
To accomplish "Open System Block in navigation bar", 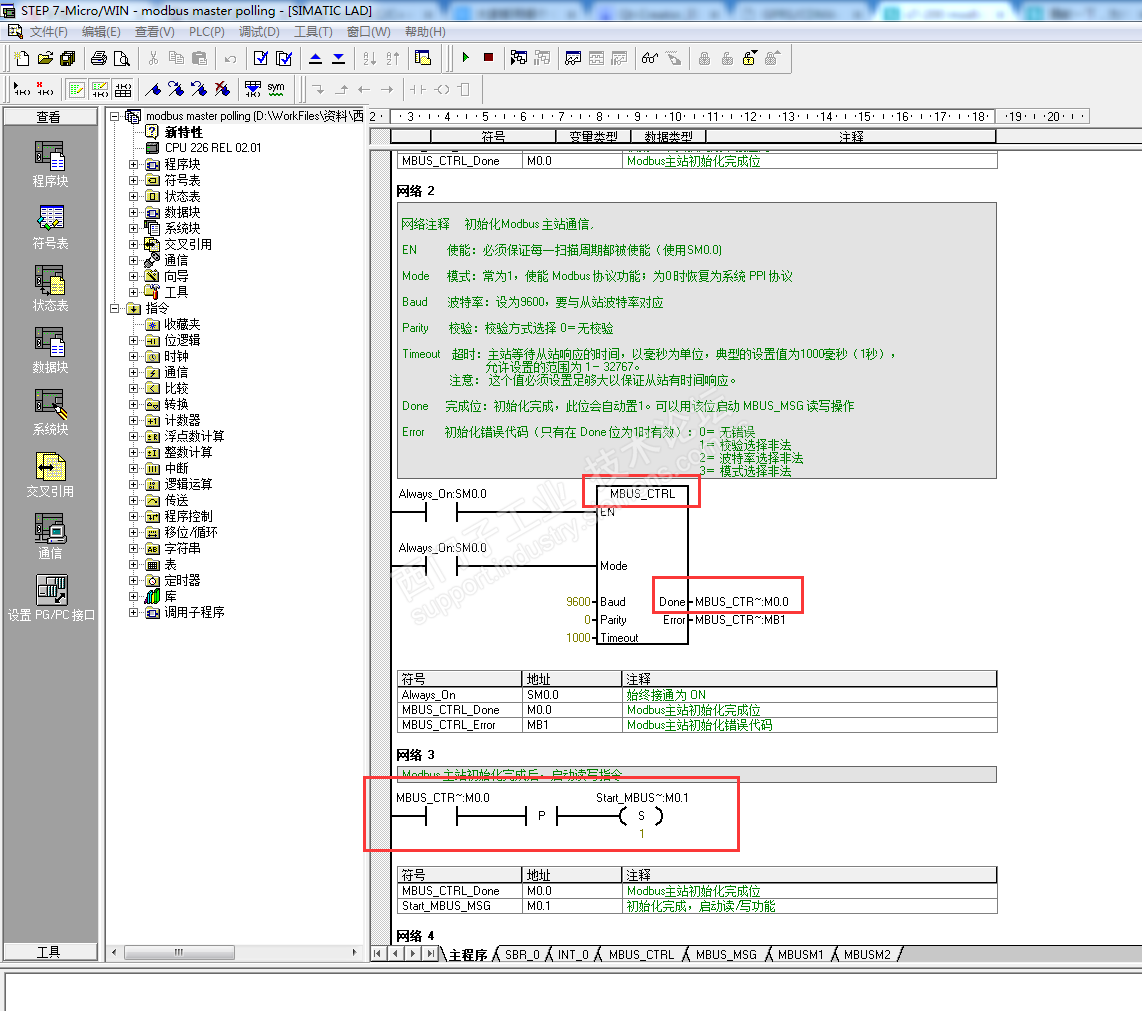I will click(50, 412).
